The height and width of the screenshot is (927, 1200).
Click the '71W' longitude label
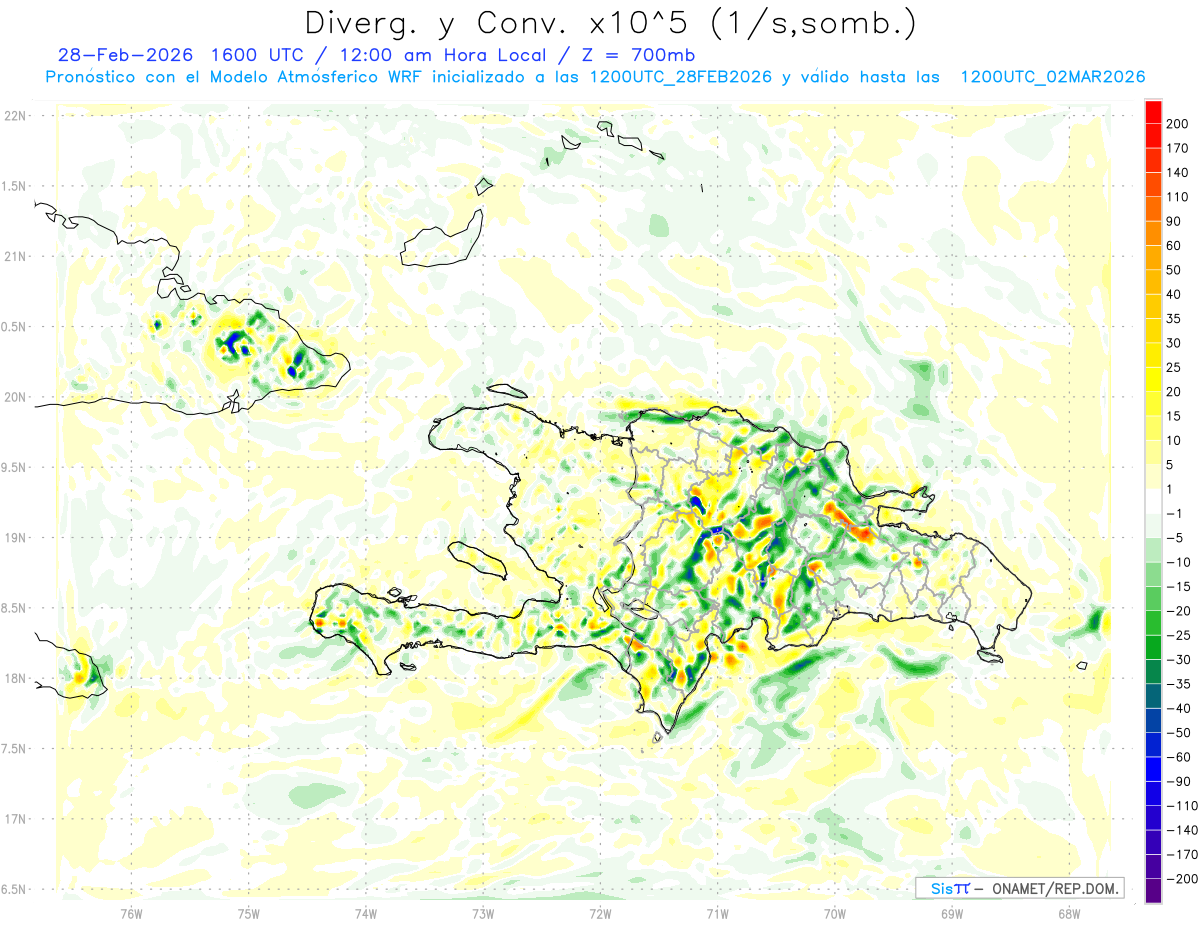coord(717,913)
